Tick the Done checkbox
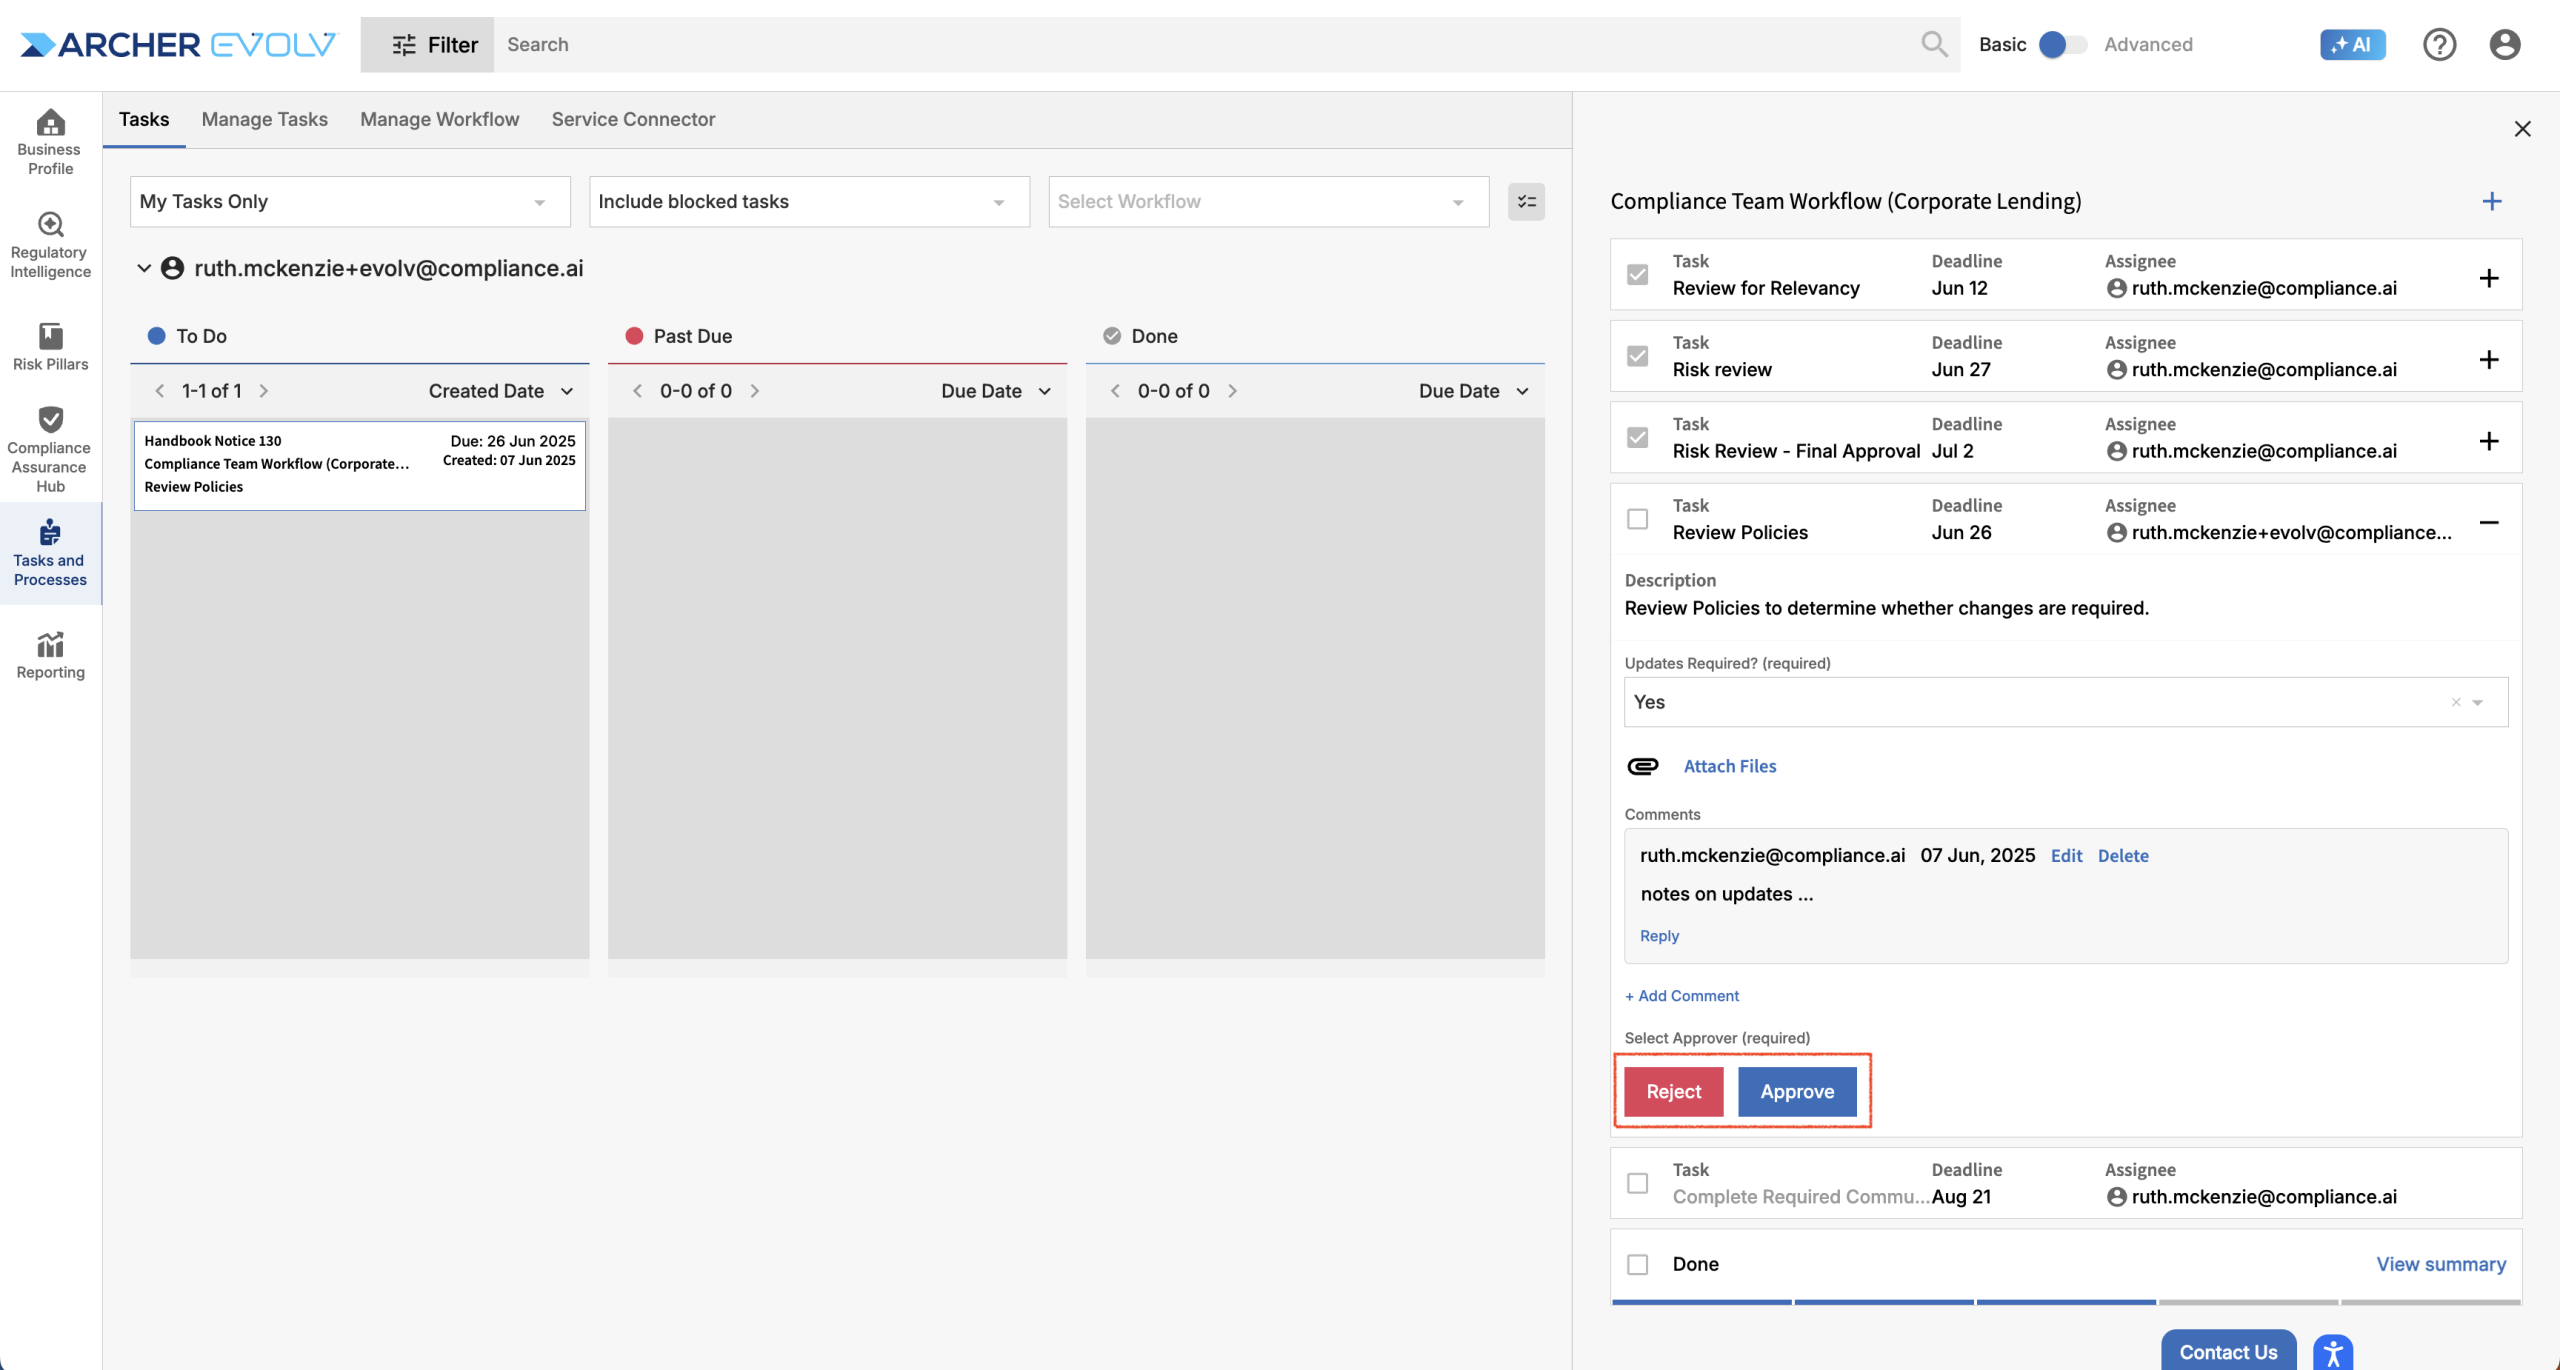Viewport: 2560px width, 1370px height. (x=1637, y=1264)
